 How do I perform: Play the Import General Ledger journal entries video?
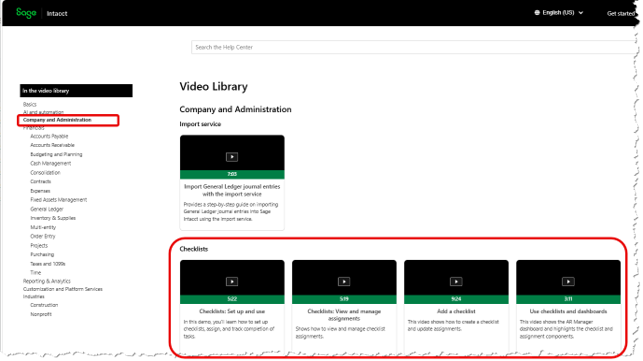coord(232,157)
